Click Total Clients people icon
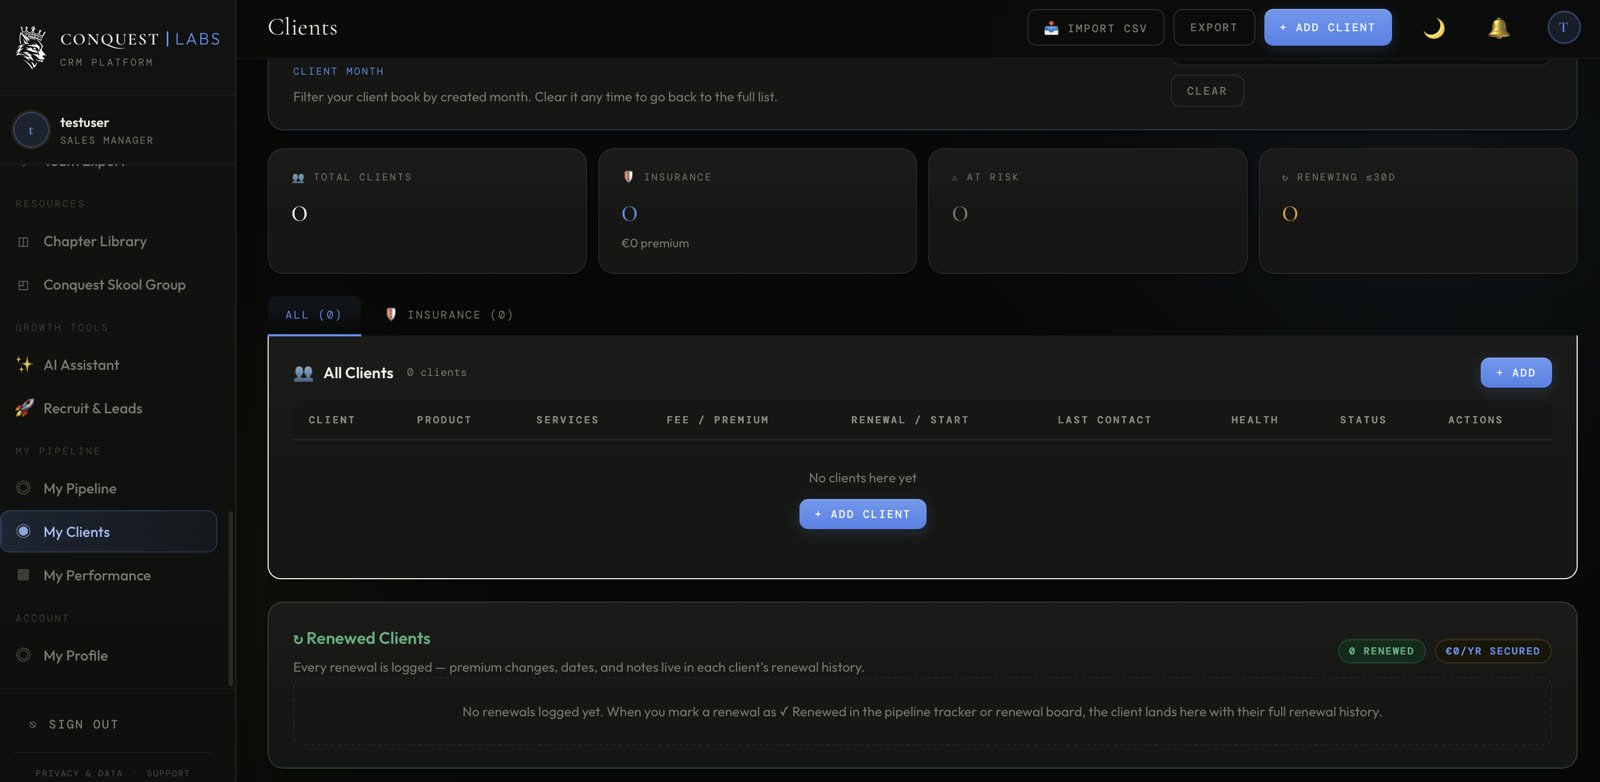The image size is (1600, 782). (x=298, y=178)
